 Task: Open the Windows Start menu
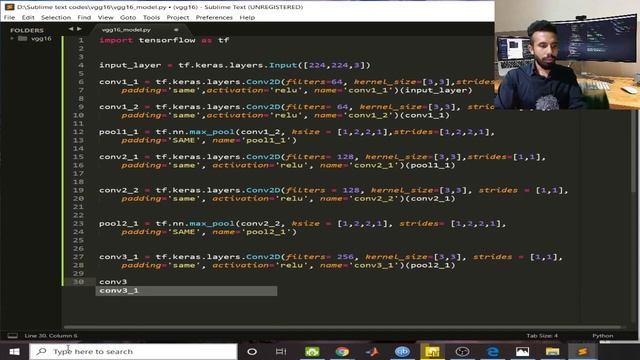point(14,351)
